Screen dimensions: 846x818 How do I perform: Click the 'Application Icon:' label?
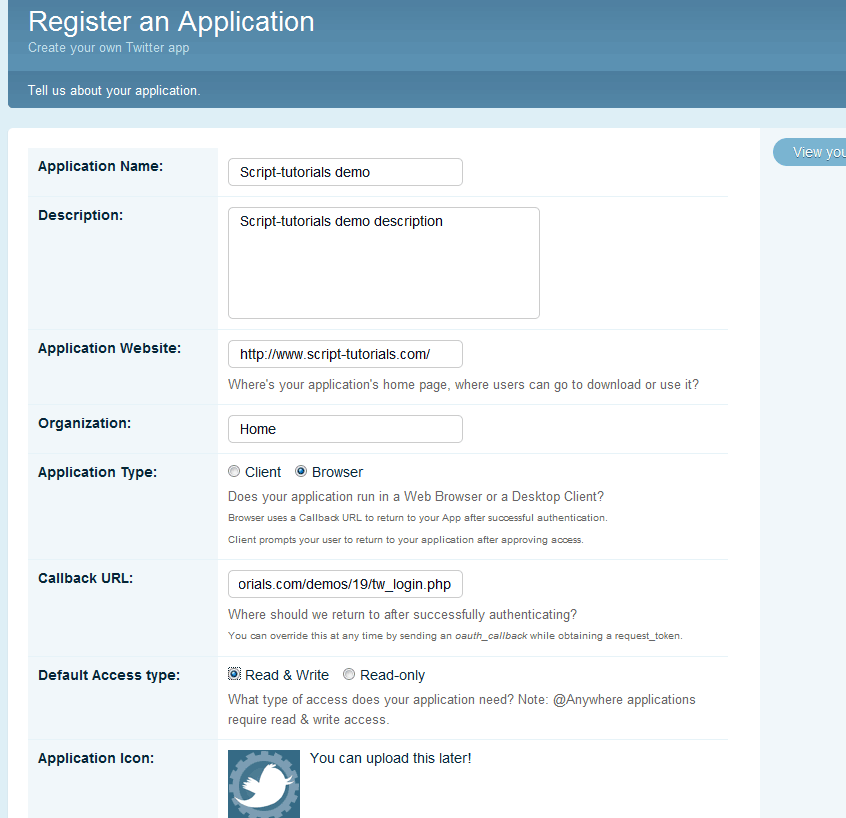pos(96,759)
